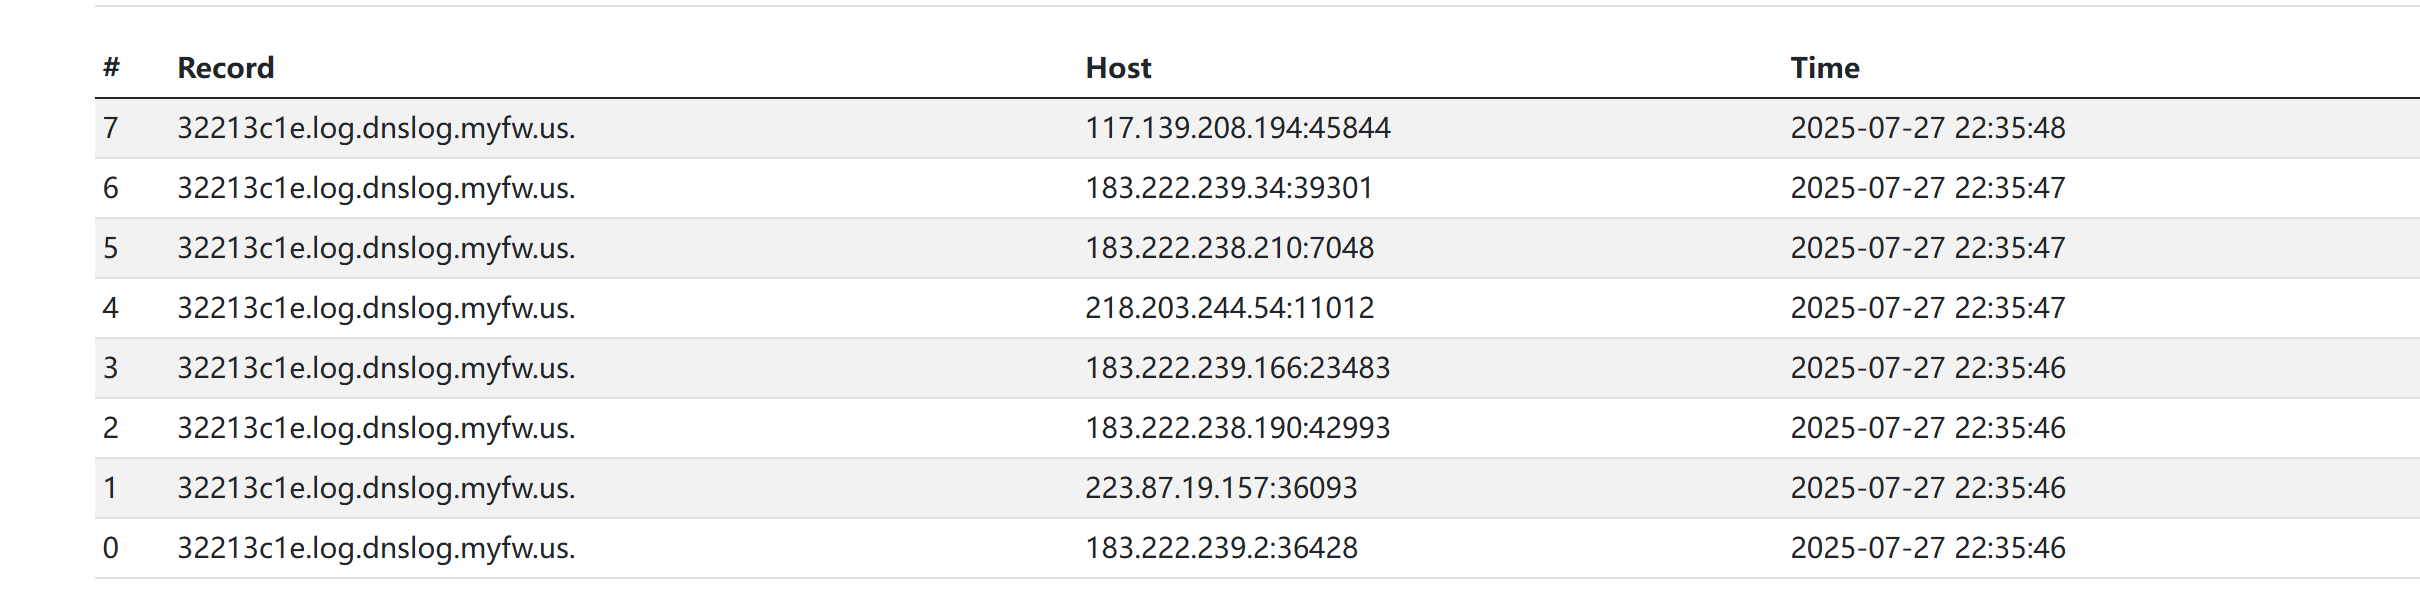Viewport: 2420px width, 601px height.
Task: Select host 183.222.239.34:39301
Action: [x=1228, y=188]
